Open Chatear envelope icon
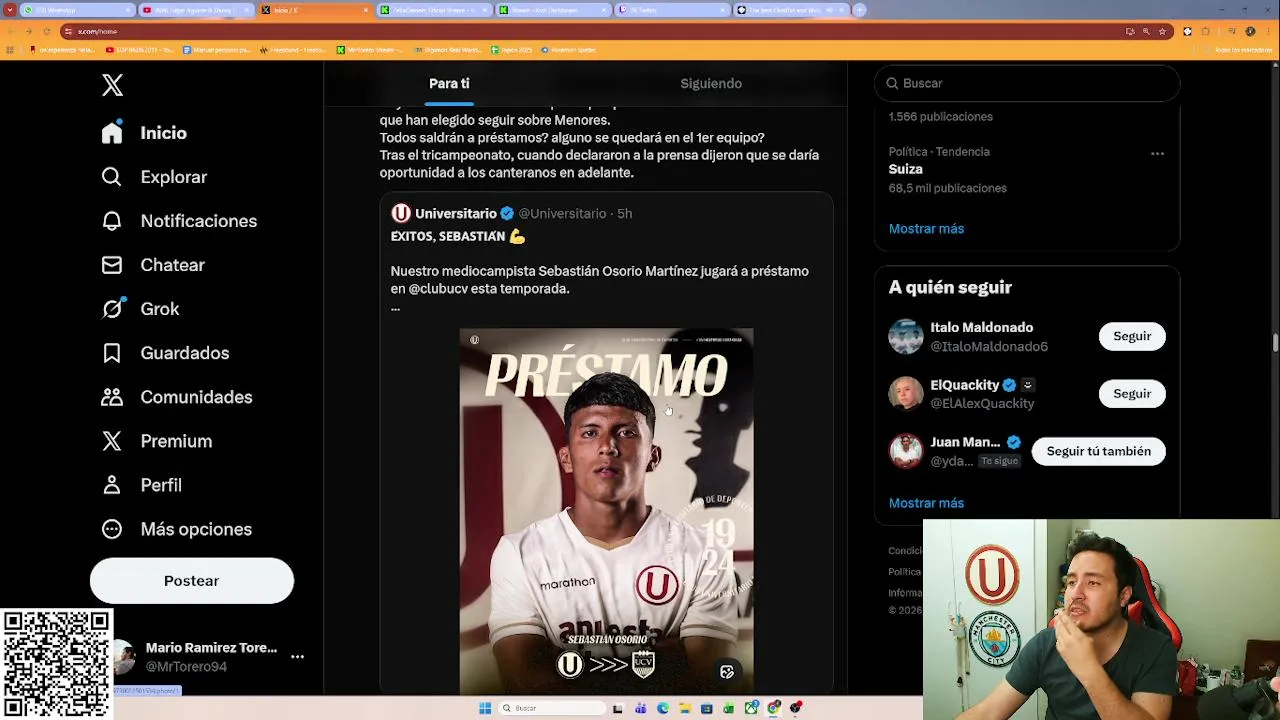1280x720 pixels. 112,265
